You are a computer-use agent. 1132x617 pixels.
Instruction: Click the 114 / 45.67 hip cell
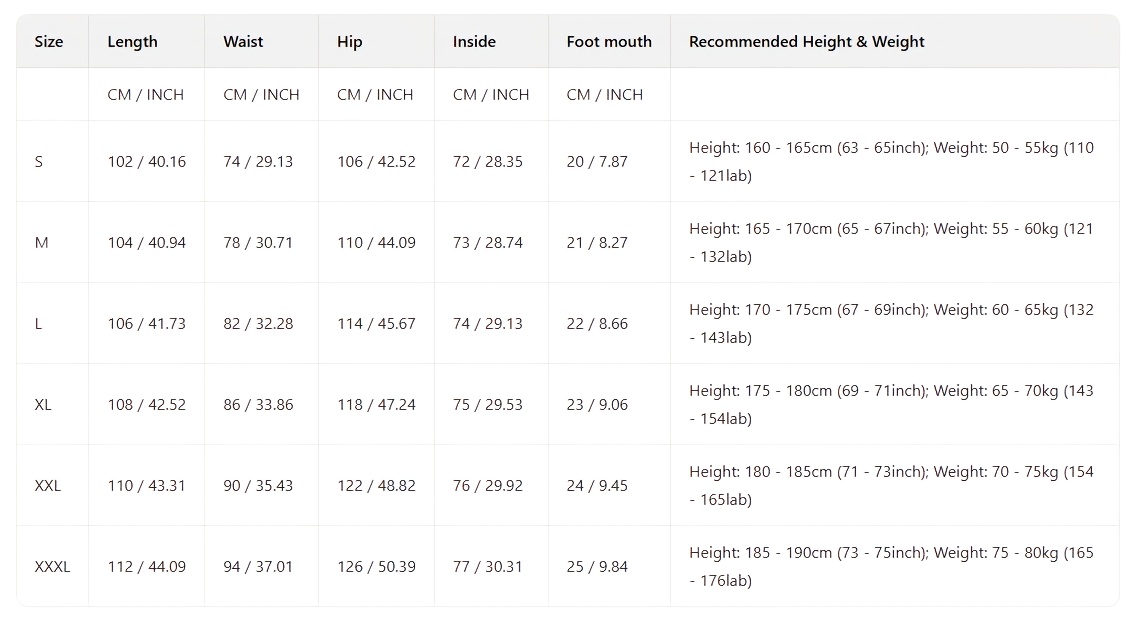pyautogui.click(x=376, y=324)
